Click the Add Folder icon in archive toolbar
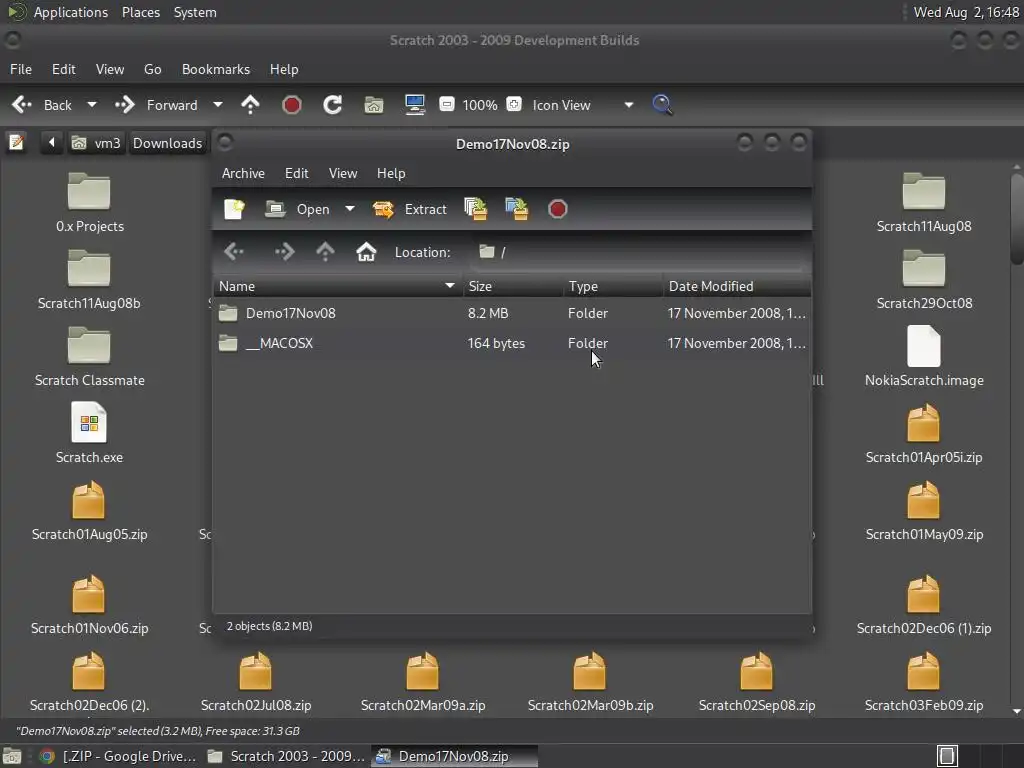Image resolution: width=1024 pixels, height=768 pixels. 517,209
